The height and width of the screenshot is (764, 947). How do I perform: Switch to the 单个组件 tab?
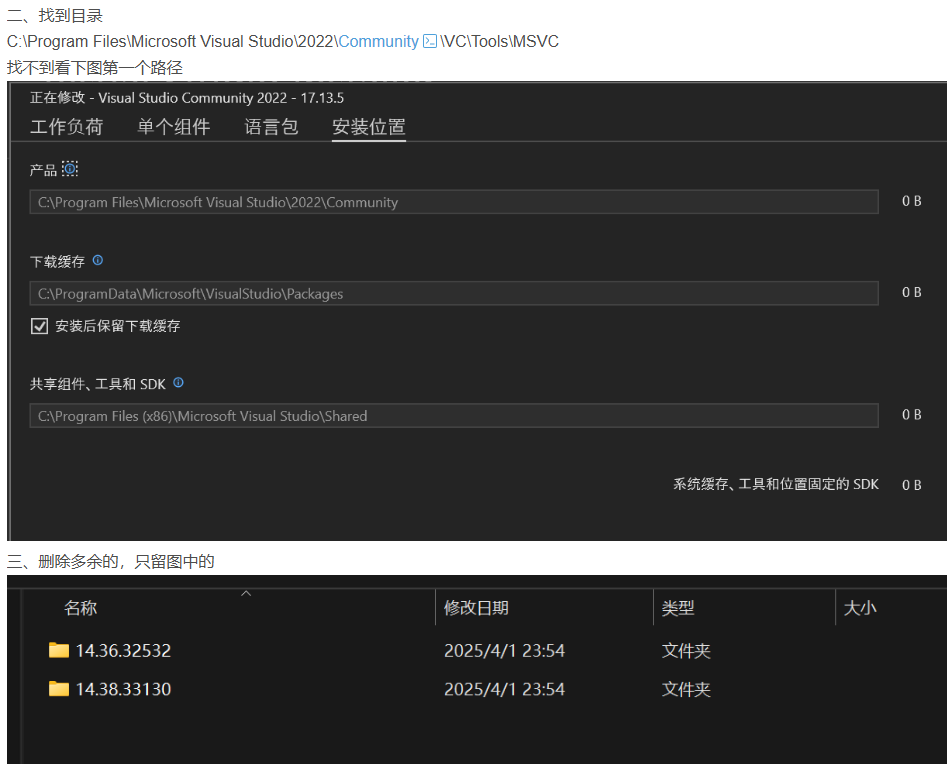tap(173, 127)
